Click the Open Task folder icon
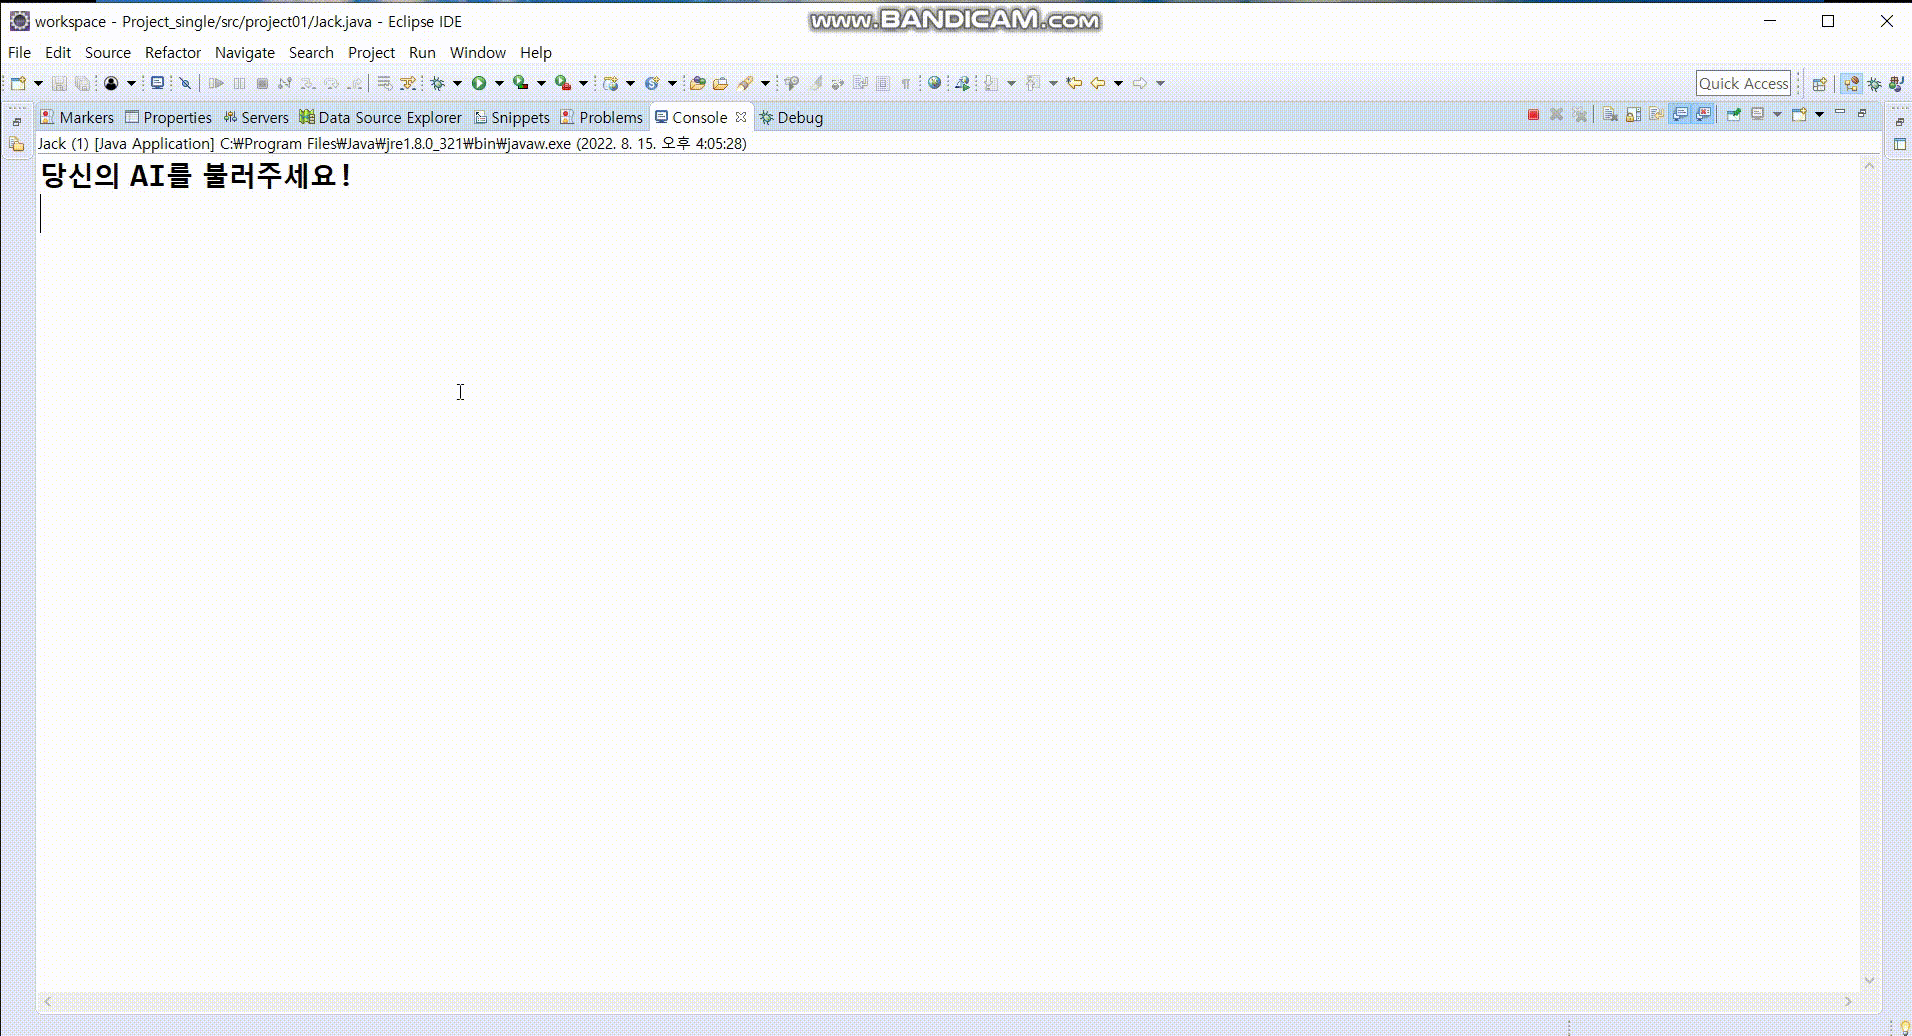This screenshot has width=1912, height=1036. (x=720, y=83)
